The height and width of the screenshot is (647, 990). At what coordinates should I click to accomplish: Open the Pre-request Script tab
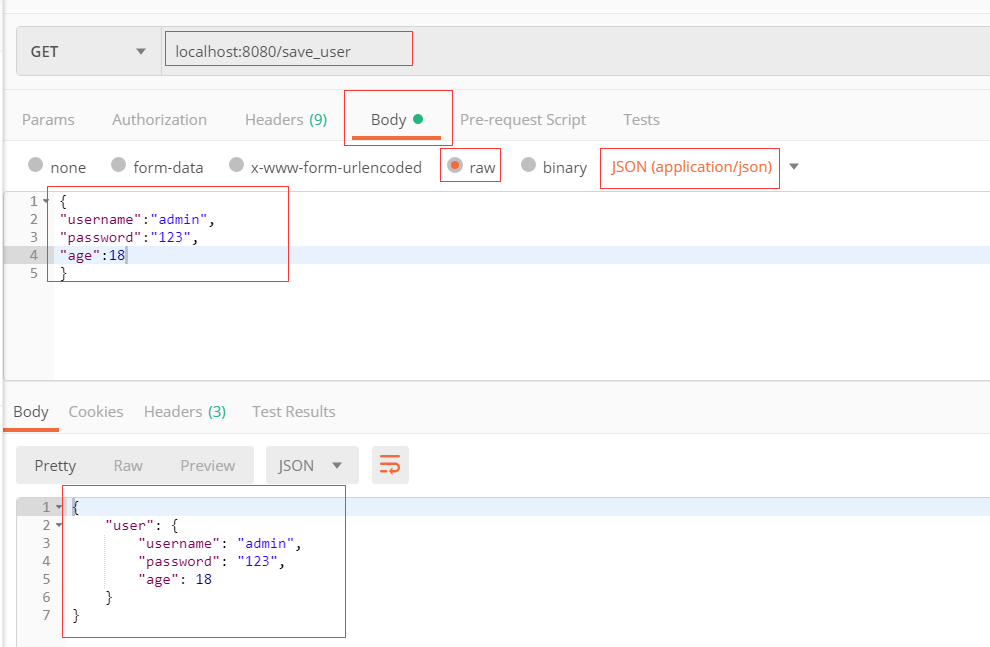(523, 119)
